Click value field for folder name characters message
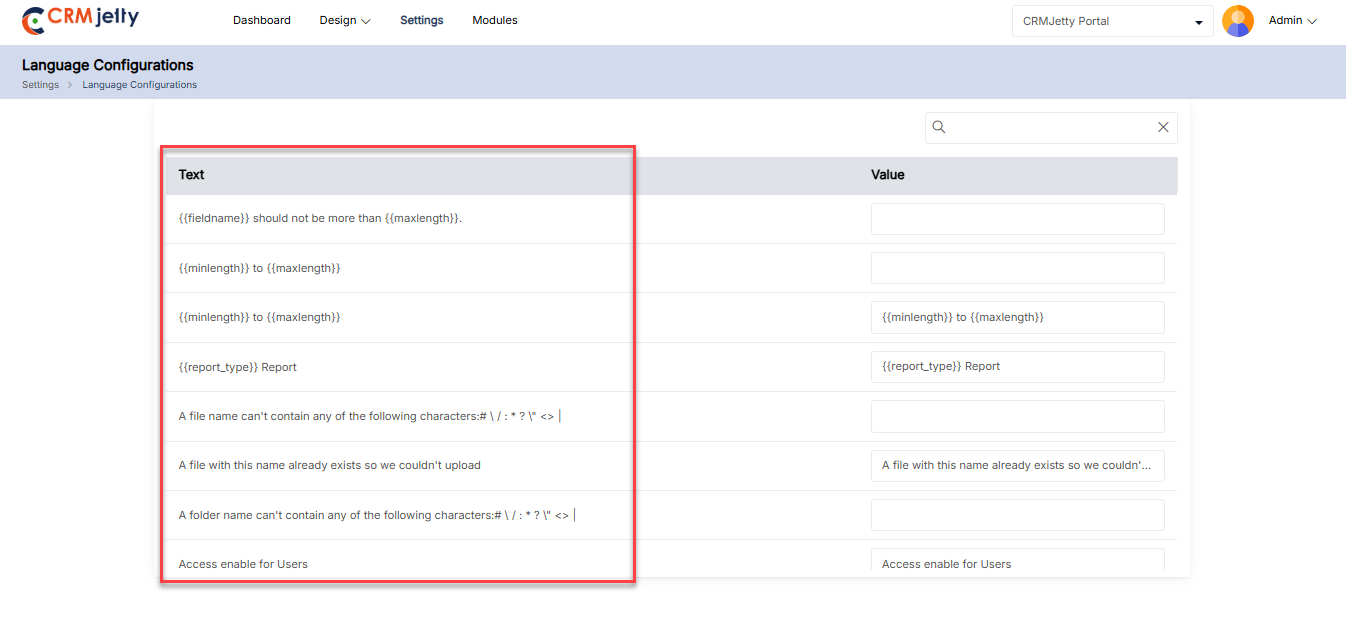The image size is (1346, 628). click(1017, 515)
